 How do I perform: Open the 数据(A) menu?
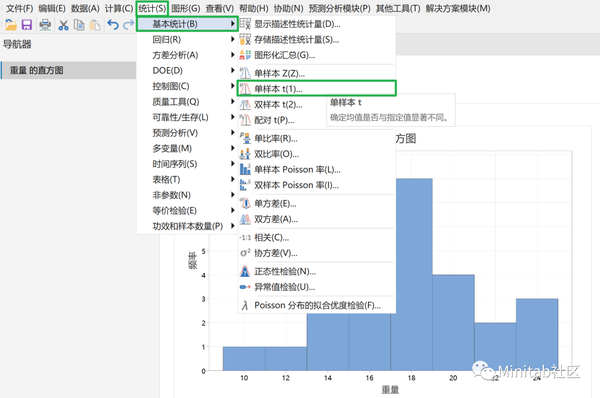tap(85, 8)
